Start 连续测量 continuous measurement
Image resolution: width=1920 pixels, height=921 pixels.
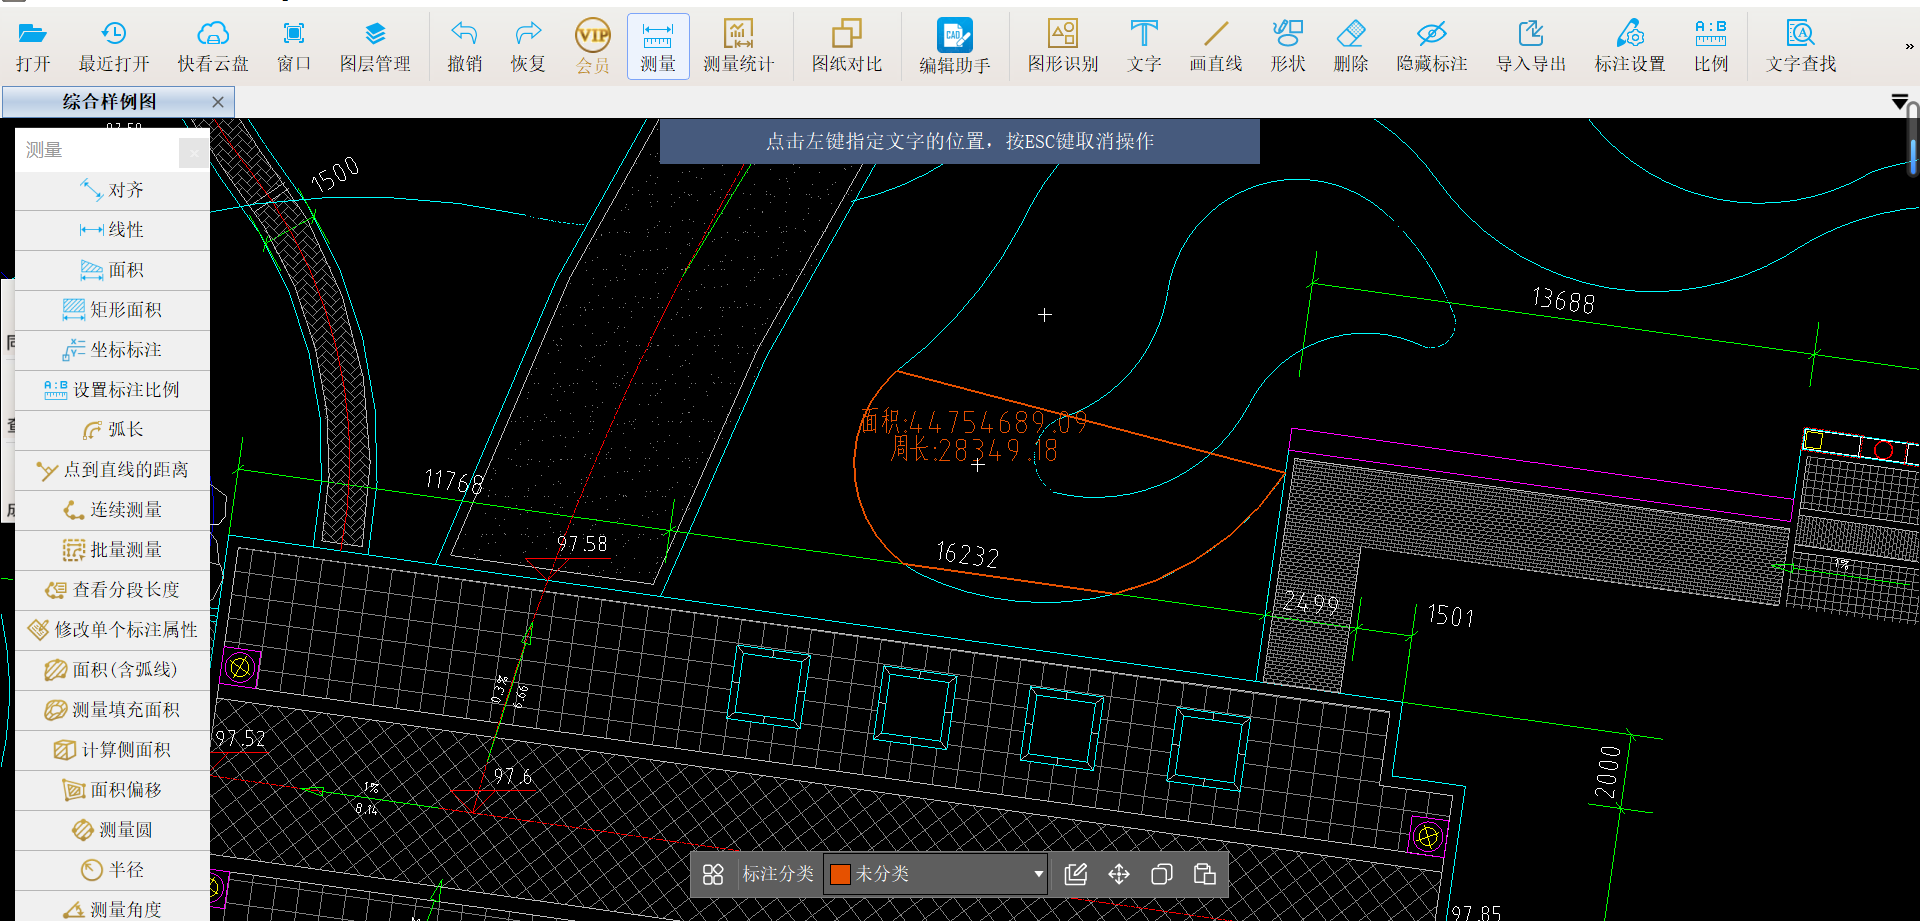click(x=112, y=510)
